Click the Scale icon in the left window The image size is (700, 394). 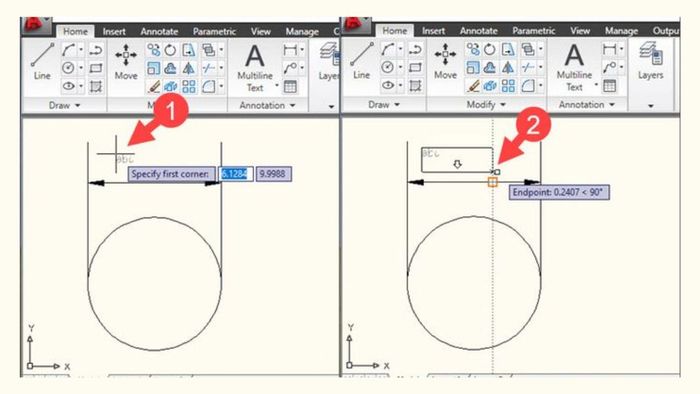[154, 68]
